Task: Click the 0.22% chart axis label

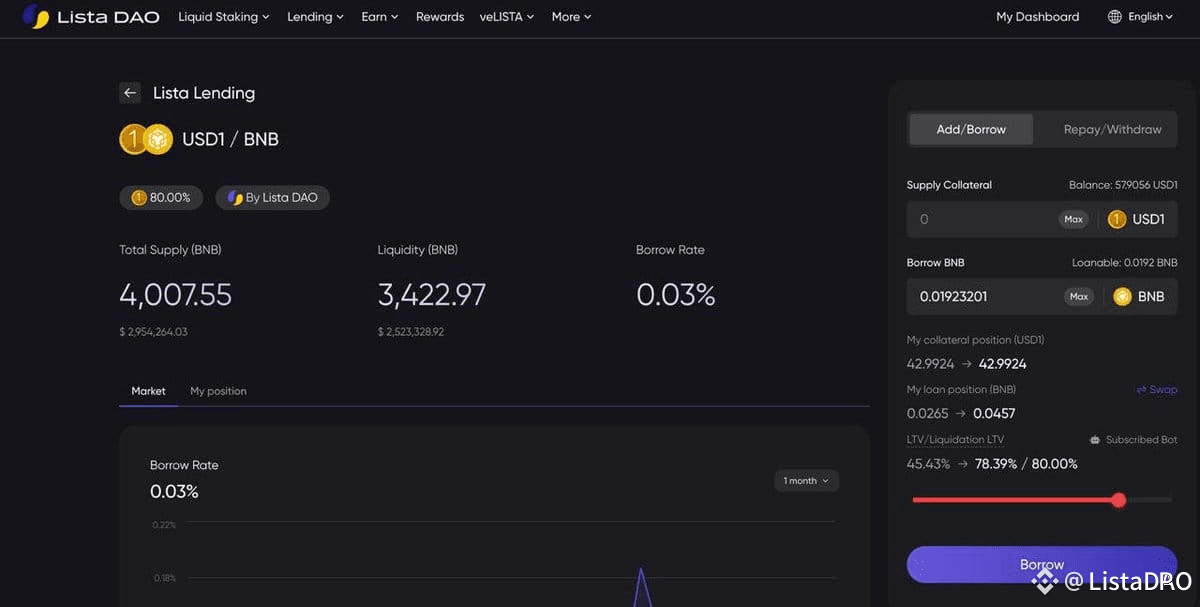Action: coord(164,525)
